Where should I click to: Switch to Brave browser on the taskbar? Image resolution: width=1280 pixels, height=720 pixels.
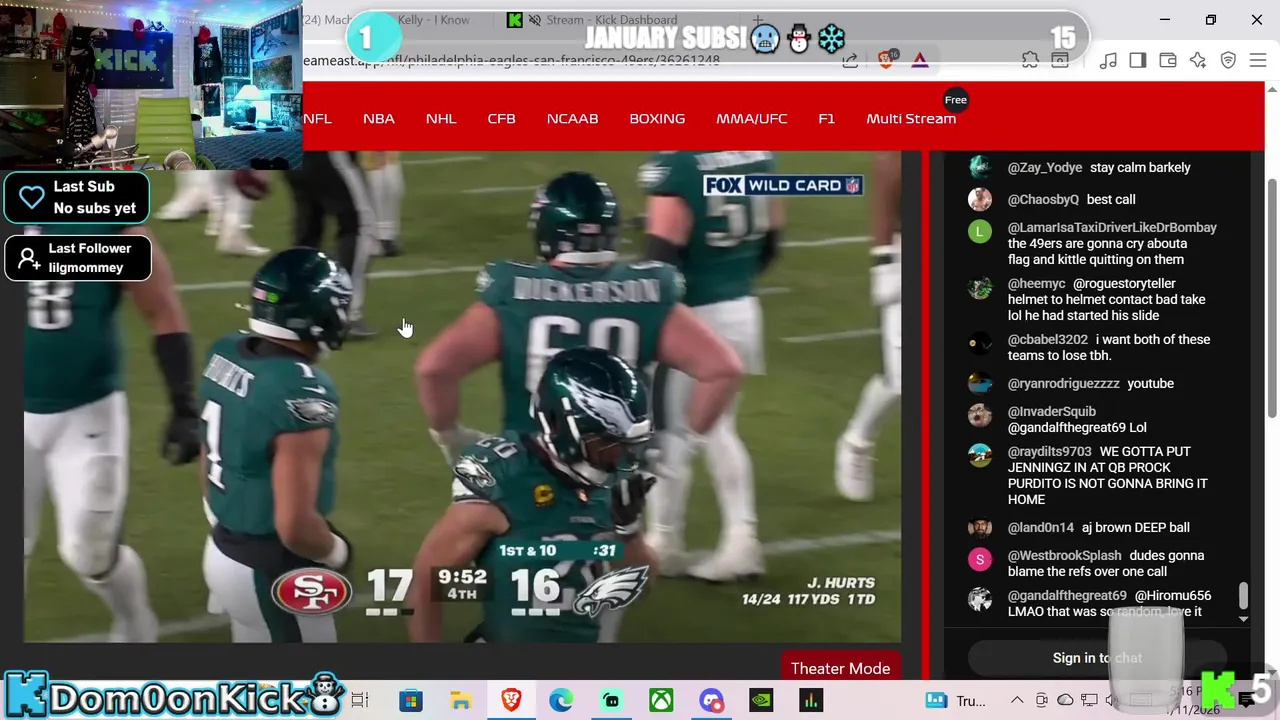tap(511, 700)
